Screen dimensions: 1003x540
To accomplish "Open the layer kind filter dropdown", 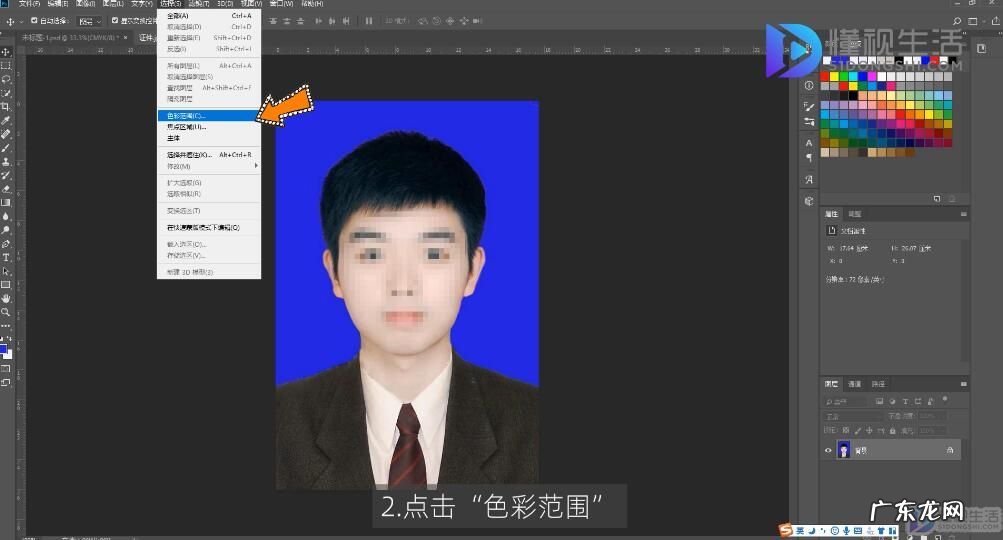I will (x=846, y=401).
